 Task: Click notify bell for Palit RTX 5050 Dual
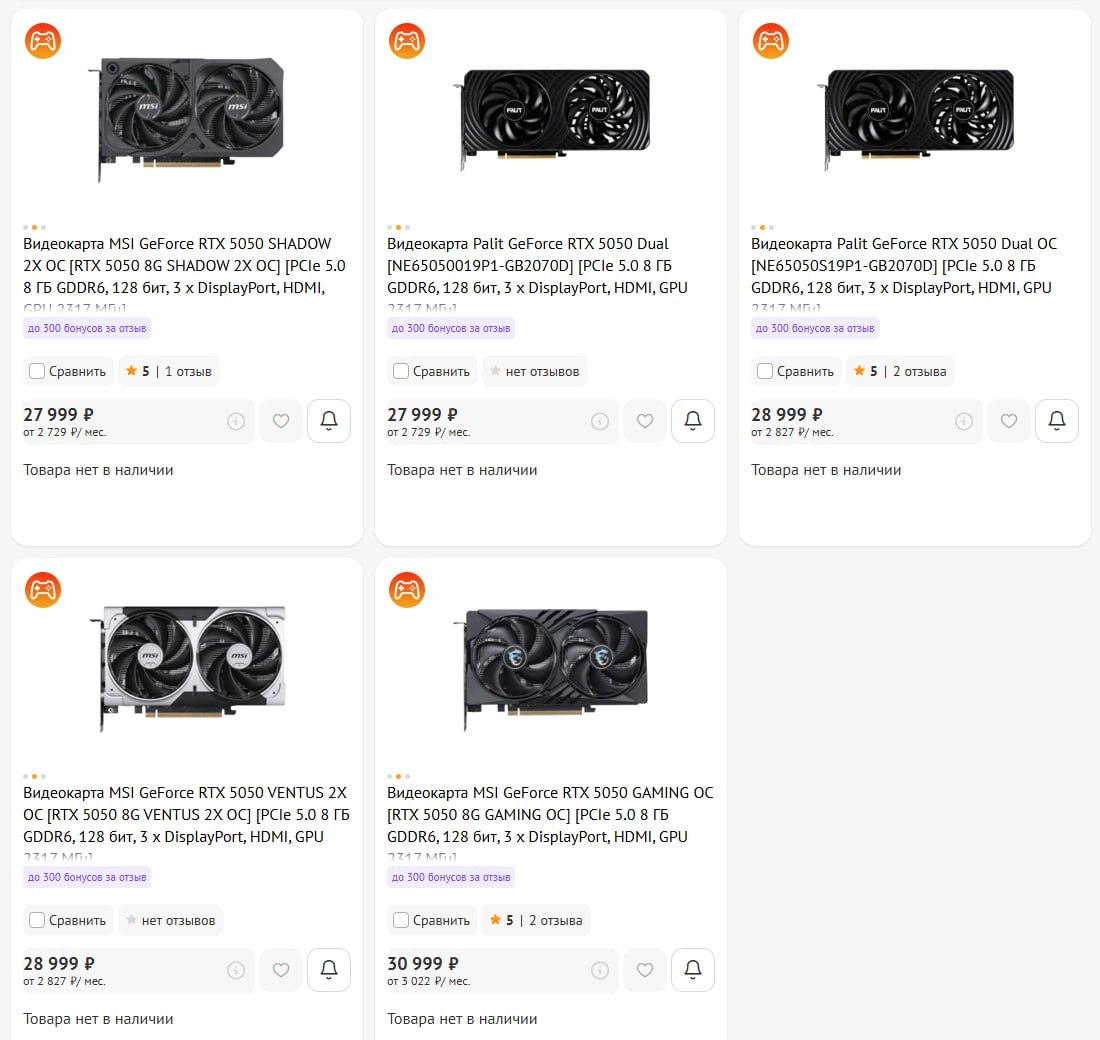coord(692,421)
